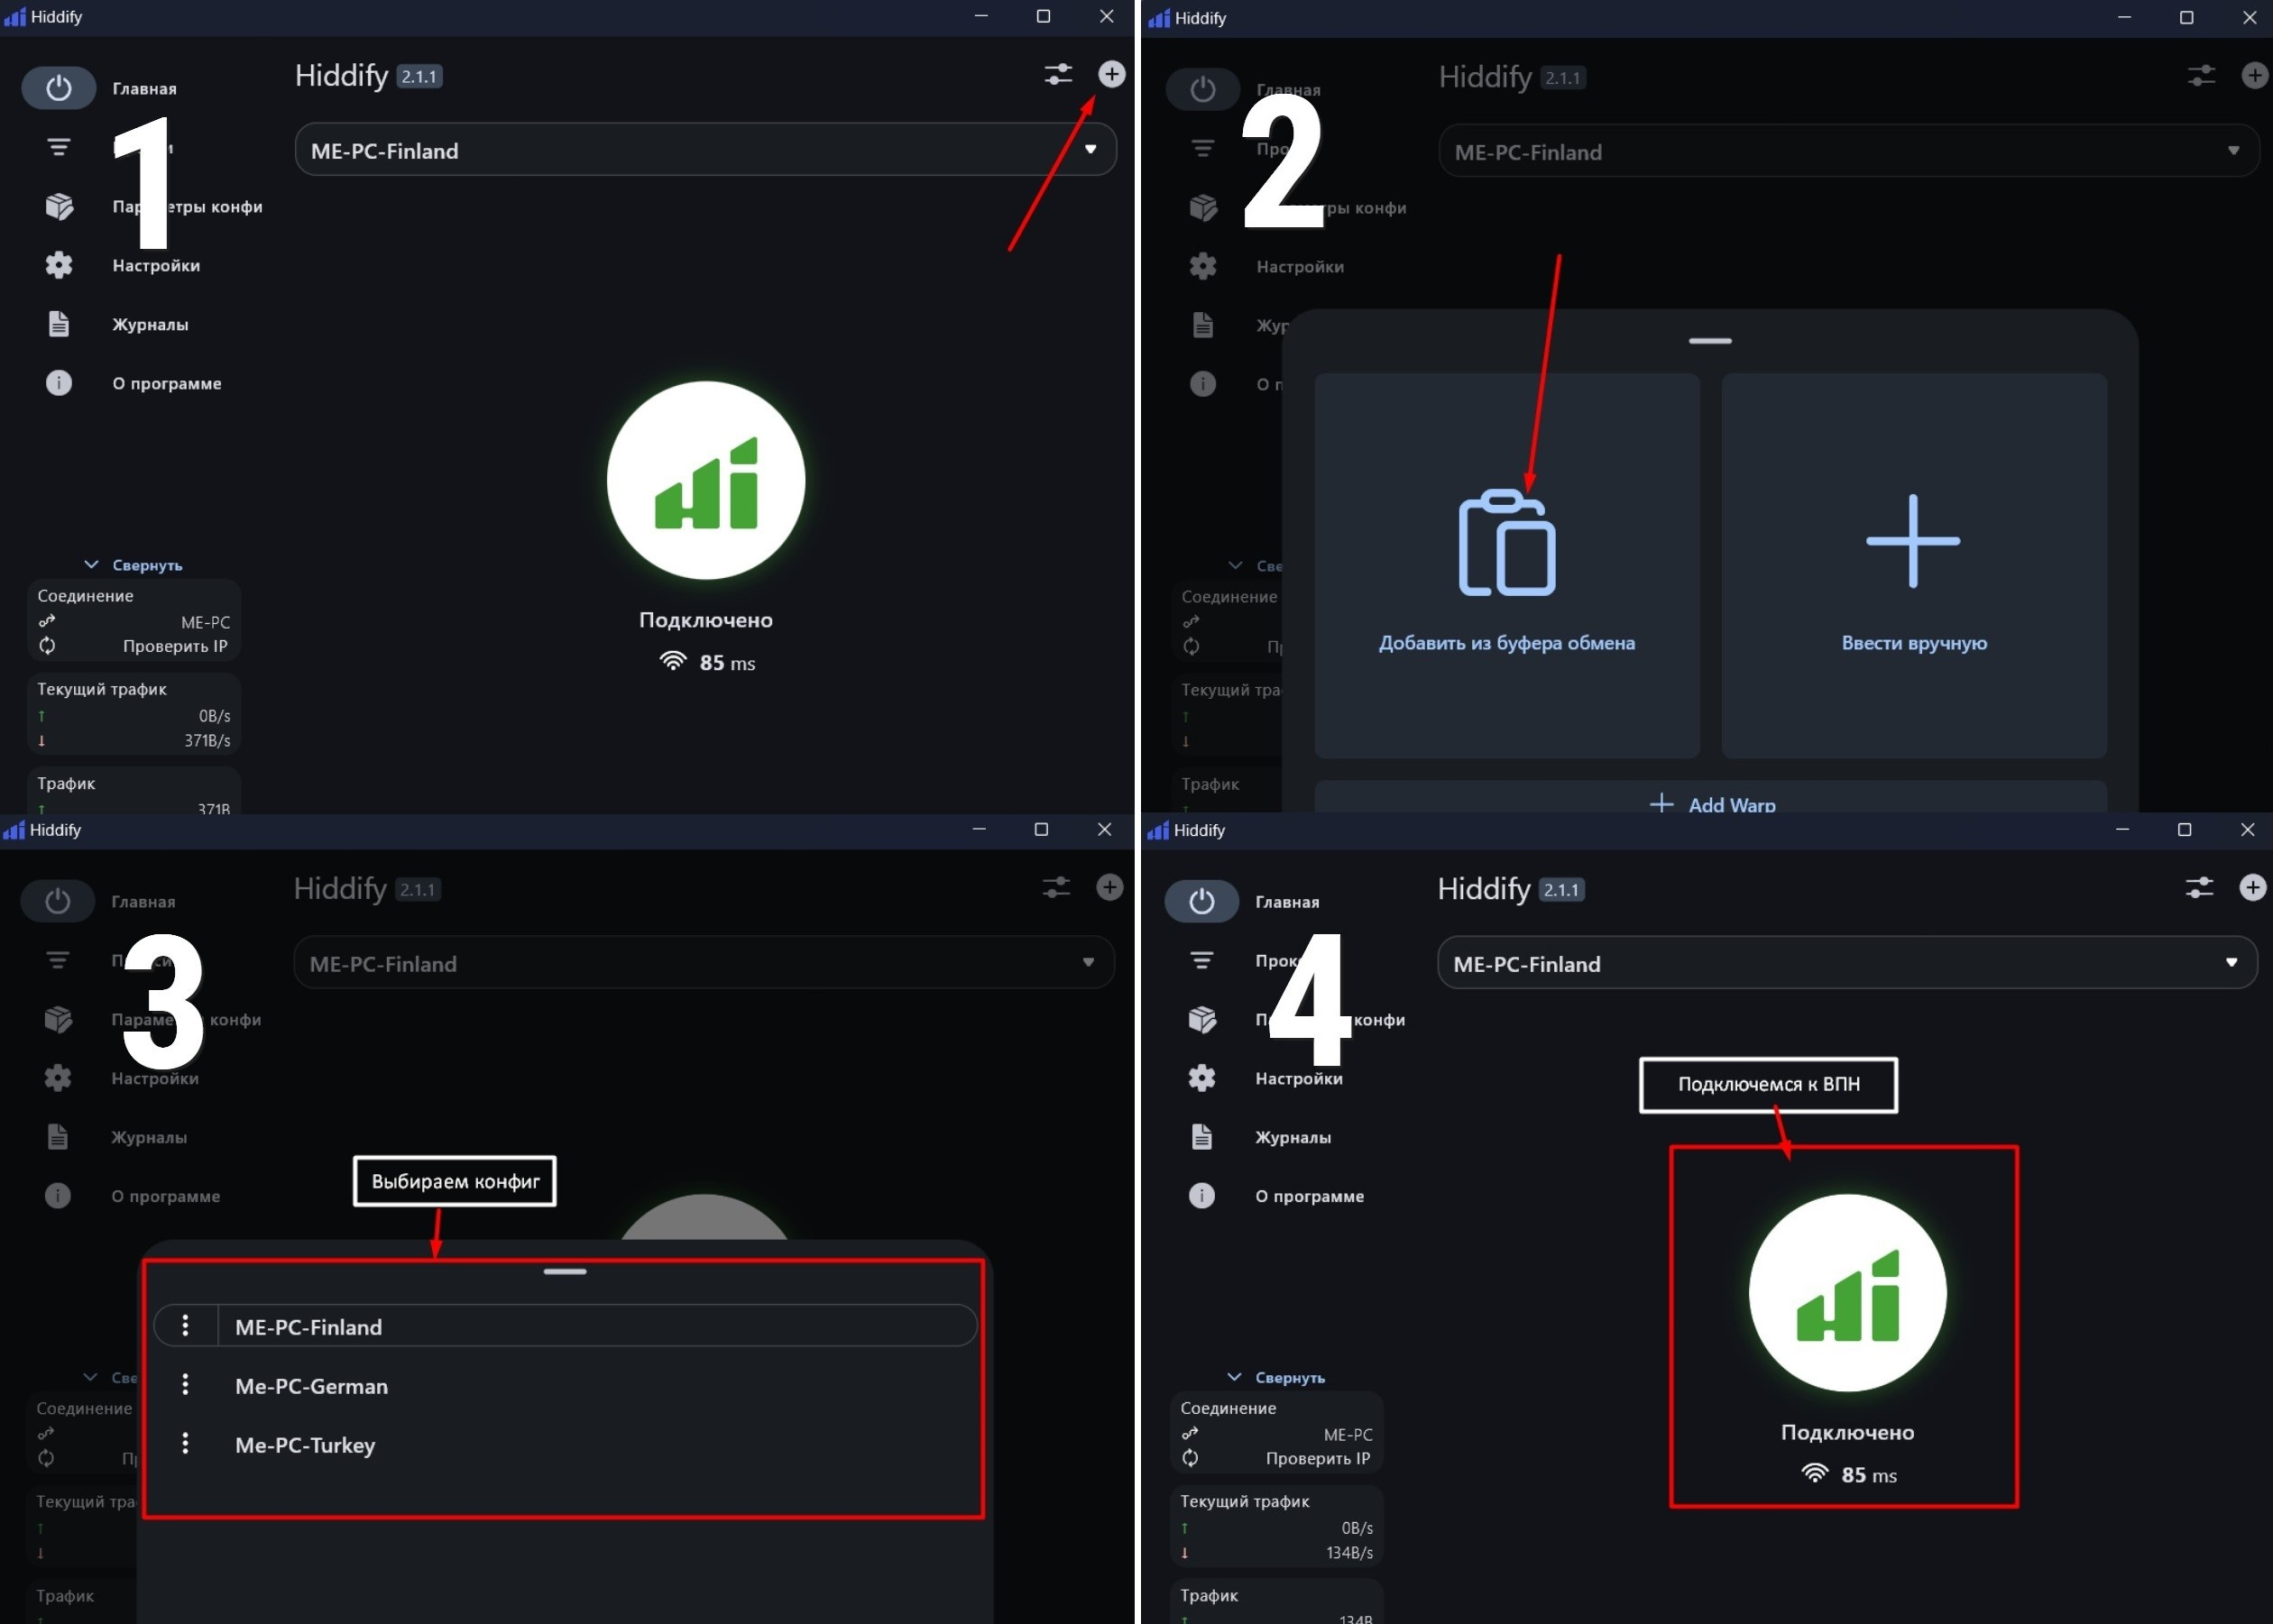Open three-dot menu for Me-PC-Turkey
The width and height of the screenshot is (2273, 1624).
click(x=185, y=1444)
